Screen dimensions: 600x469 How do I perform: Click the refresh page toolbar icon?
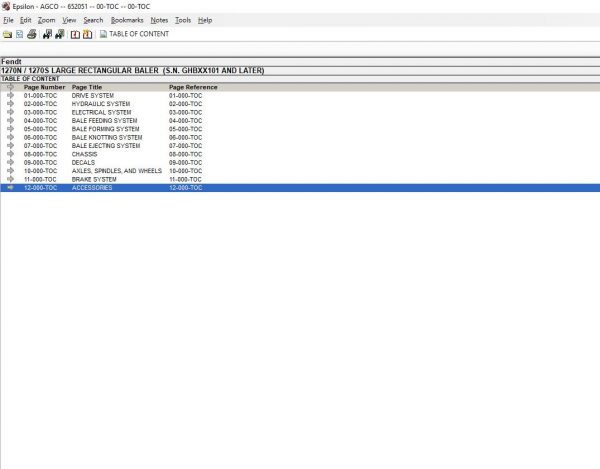click(x=20, y=34)
